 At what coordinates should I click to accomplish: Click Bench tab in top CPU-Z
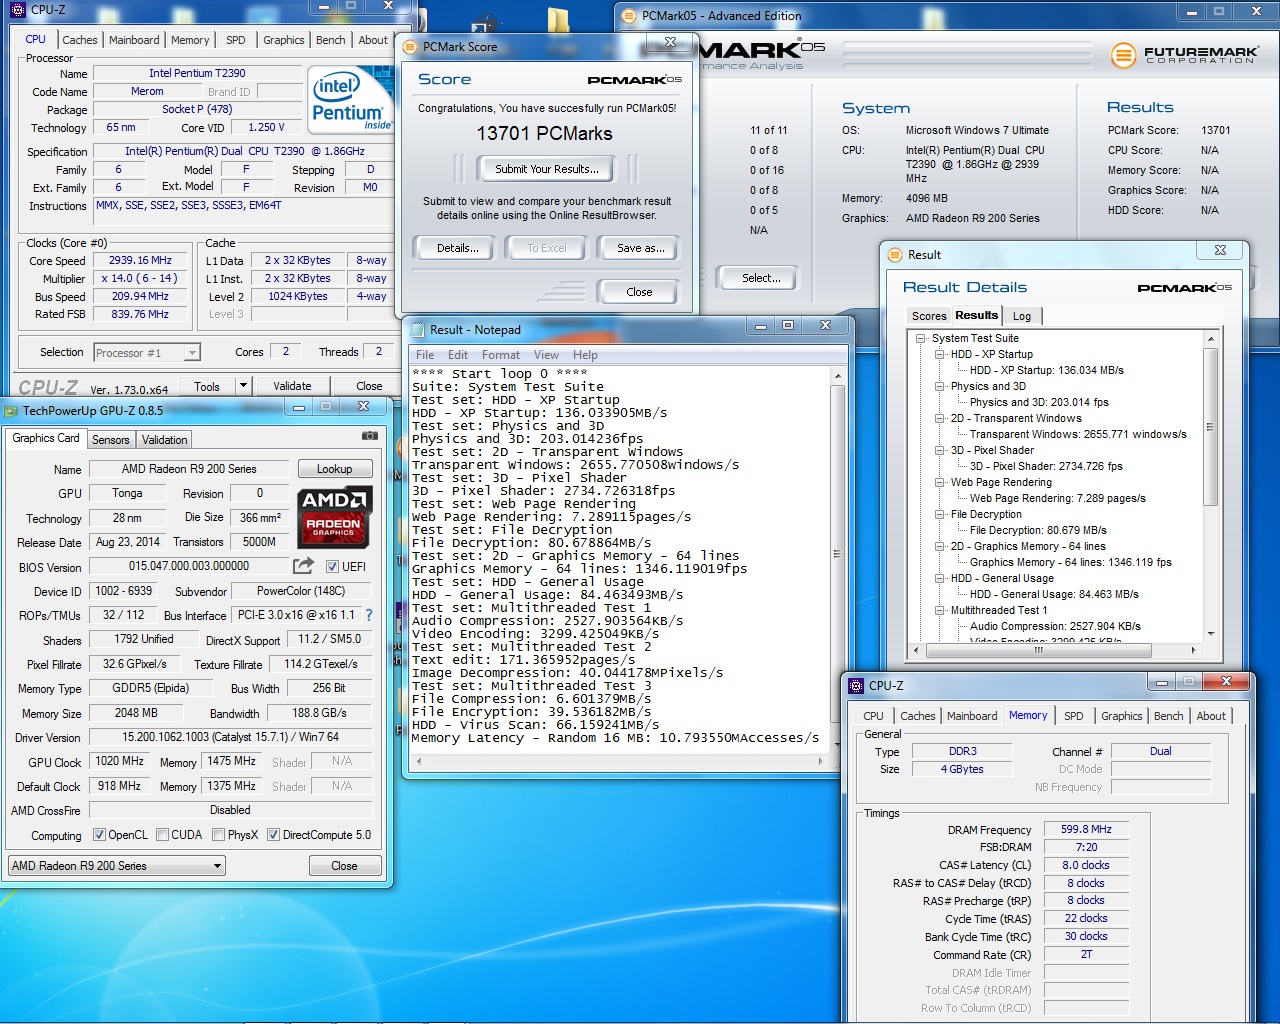pyautogui.click(x=331, y=40)
